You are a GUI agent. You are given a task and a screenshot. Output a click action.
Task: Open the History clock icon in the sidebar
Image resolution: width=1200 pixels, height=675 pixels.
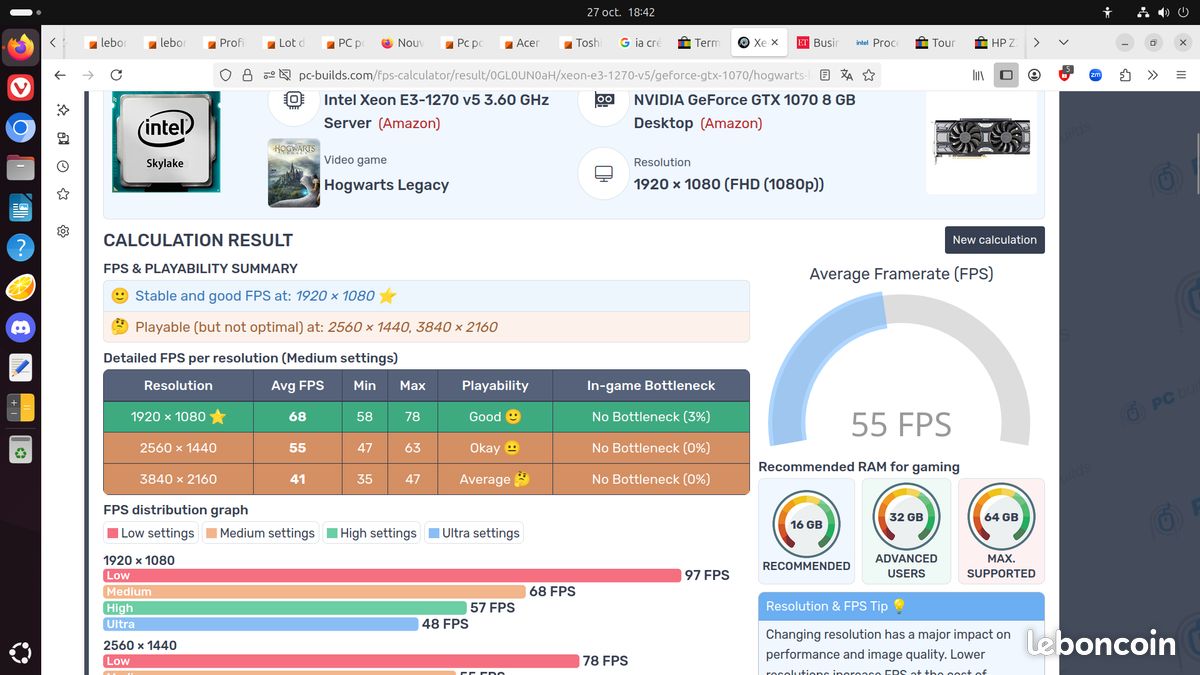point(63,166)
